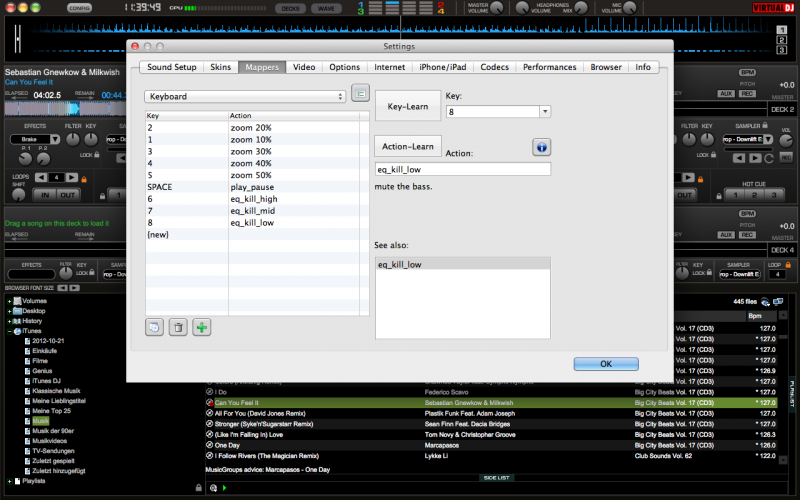Click the DECKS button in top bar
The width and height of the screenshot is (800, 500).
click(290, 8)
